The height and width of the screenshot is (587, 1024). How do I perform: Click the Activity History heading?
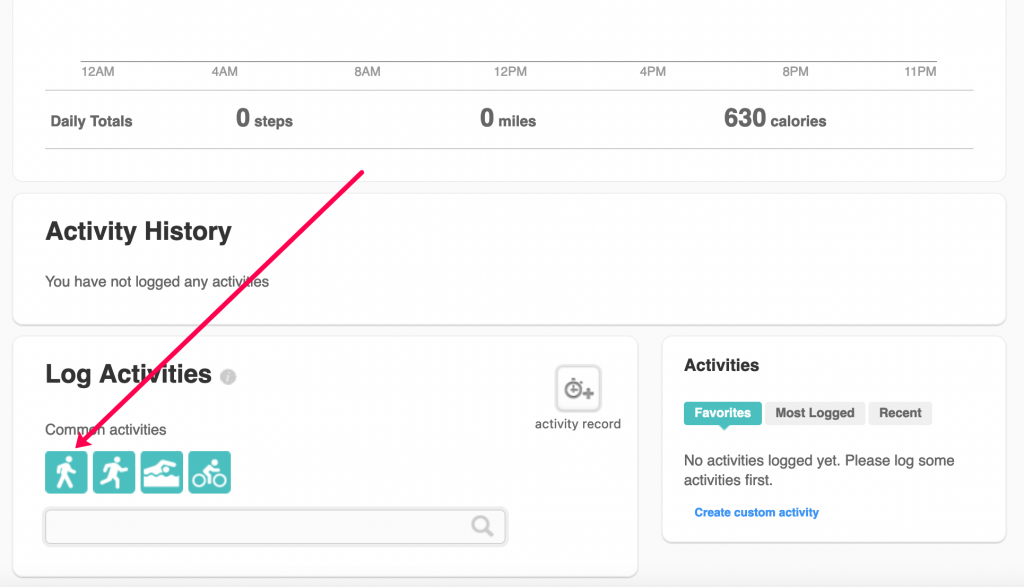pos(138,231)
